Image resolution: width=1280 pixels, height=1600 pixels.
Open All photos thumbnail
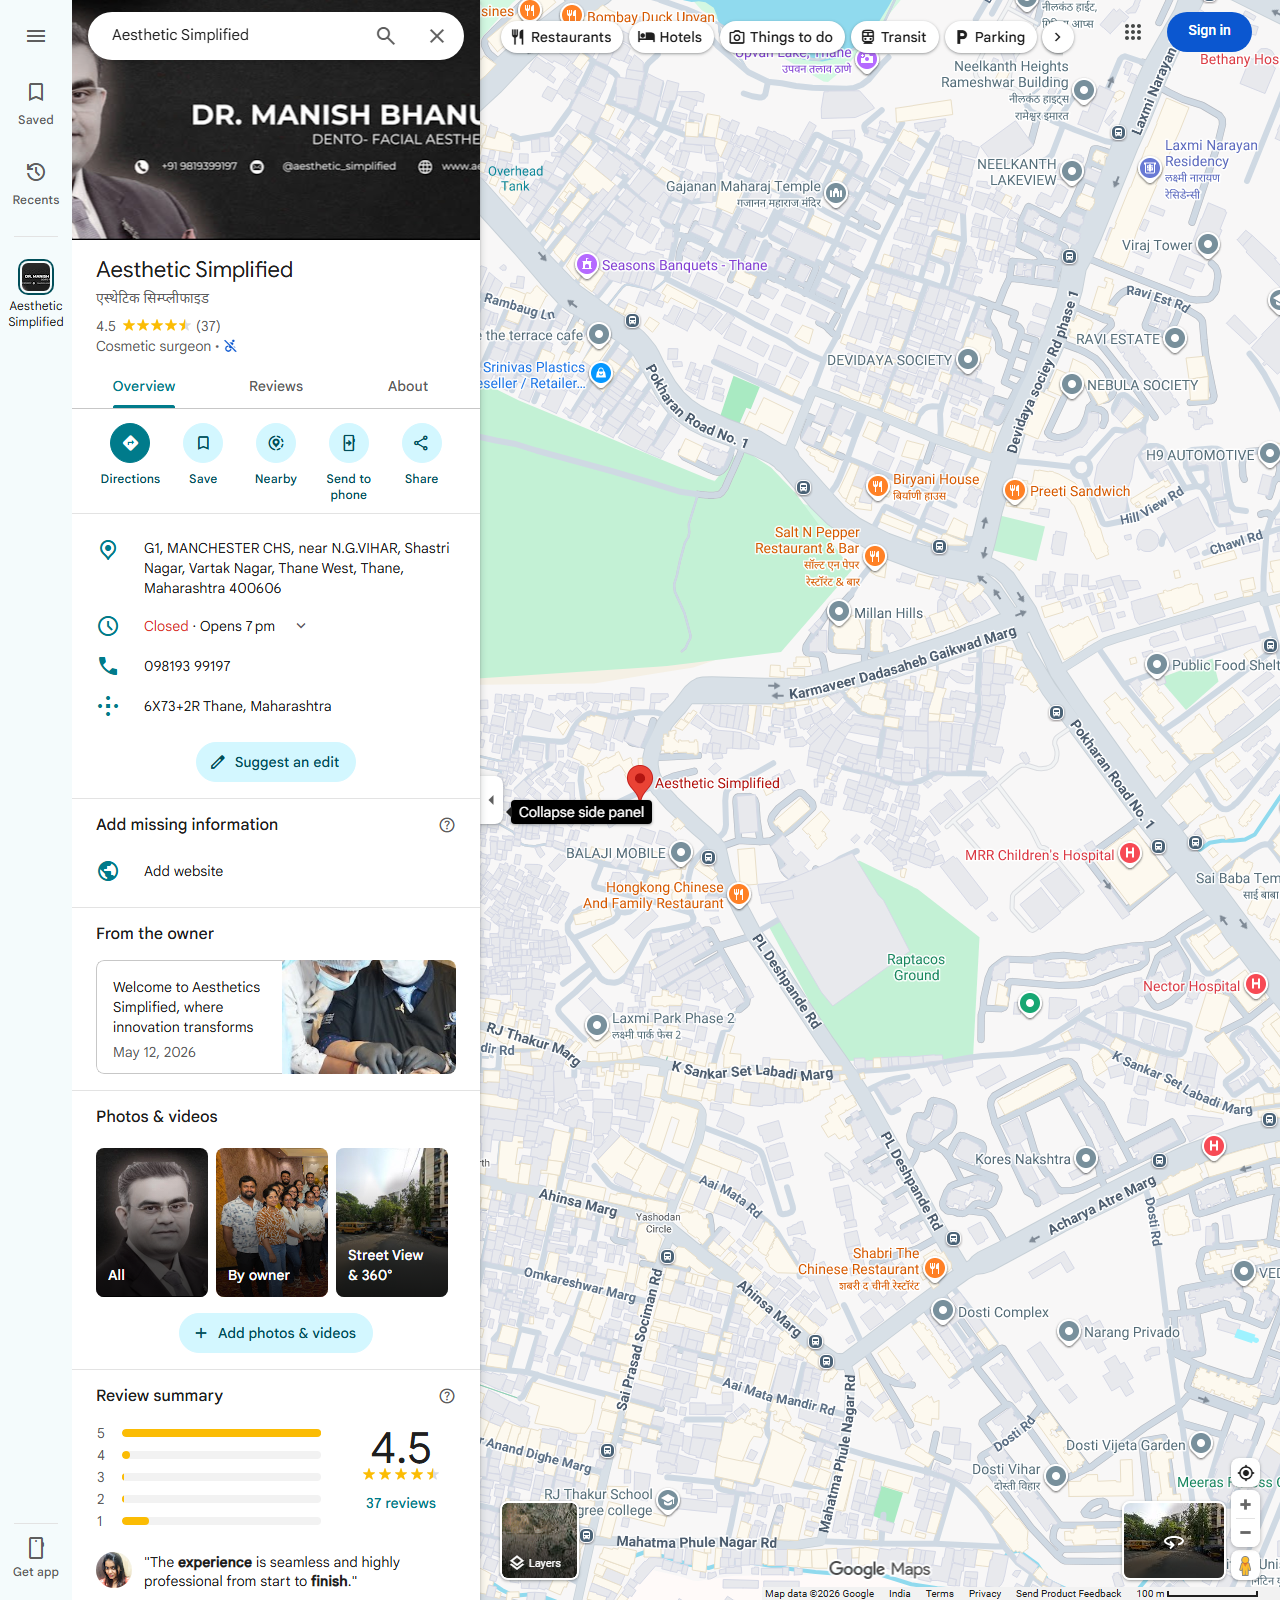point(152,1222)
